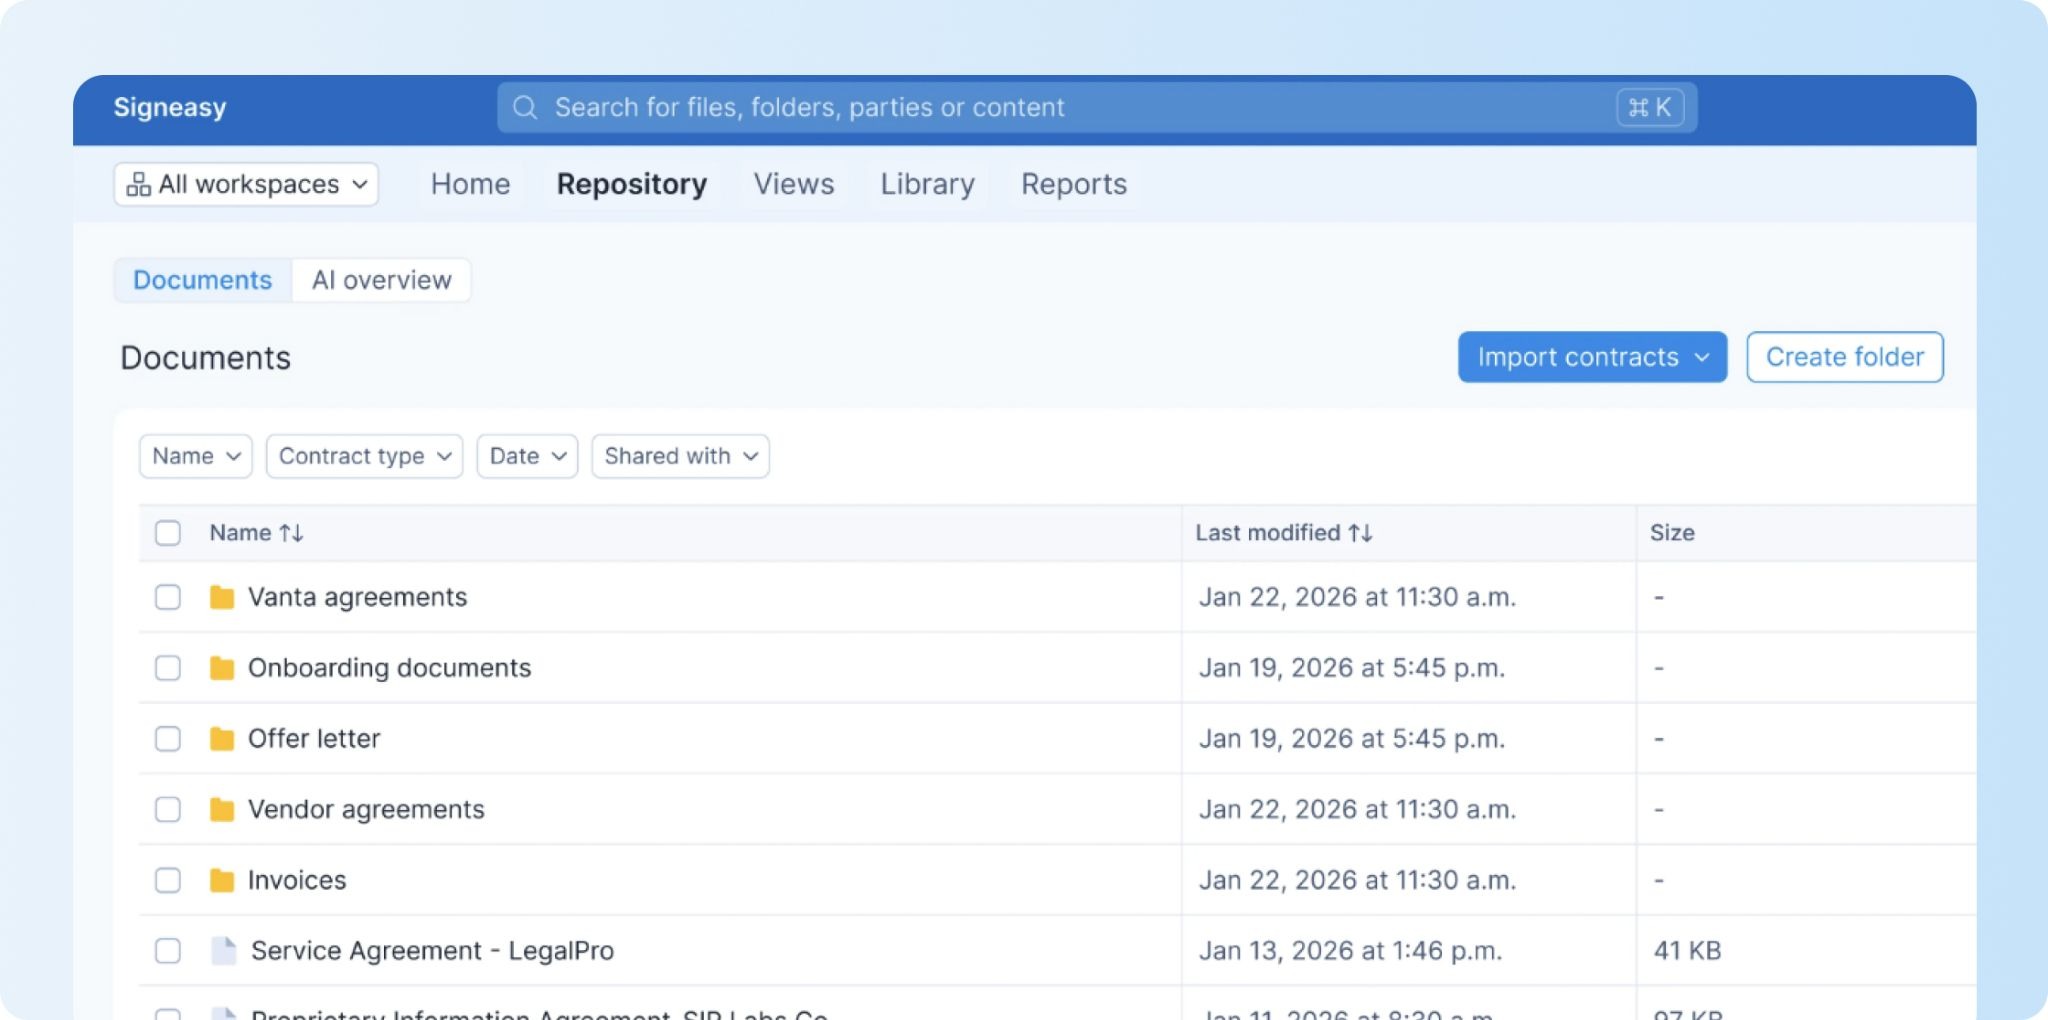Click the Create folder button

pos(1845,357)
